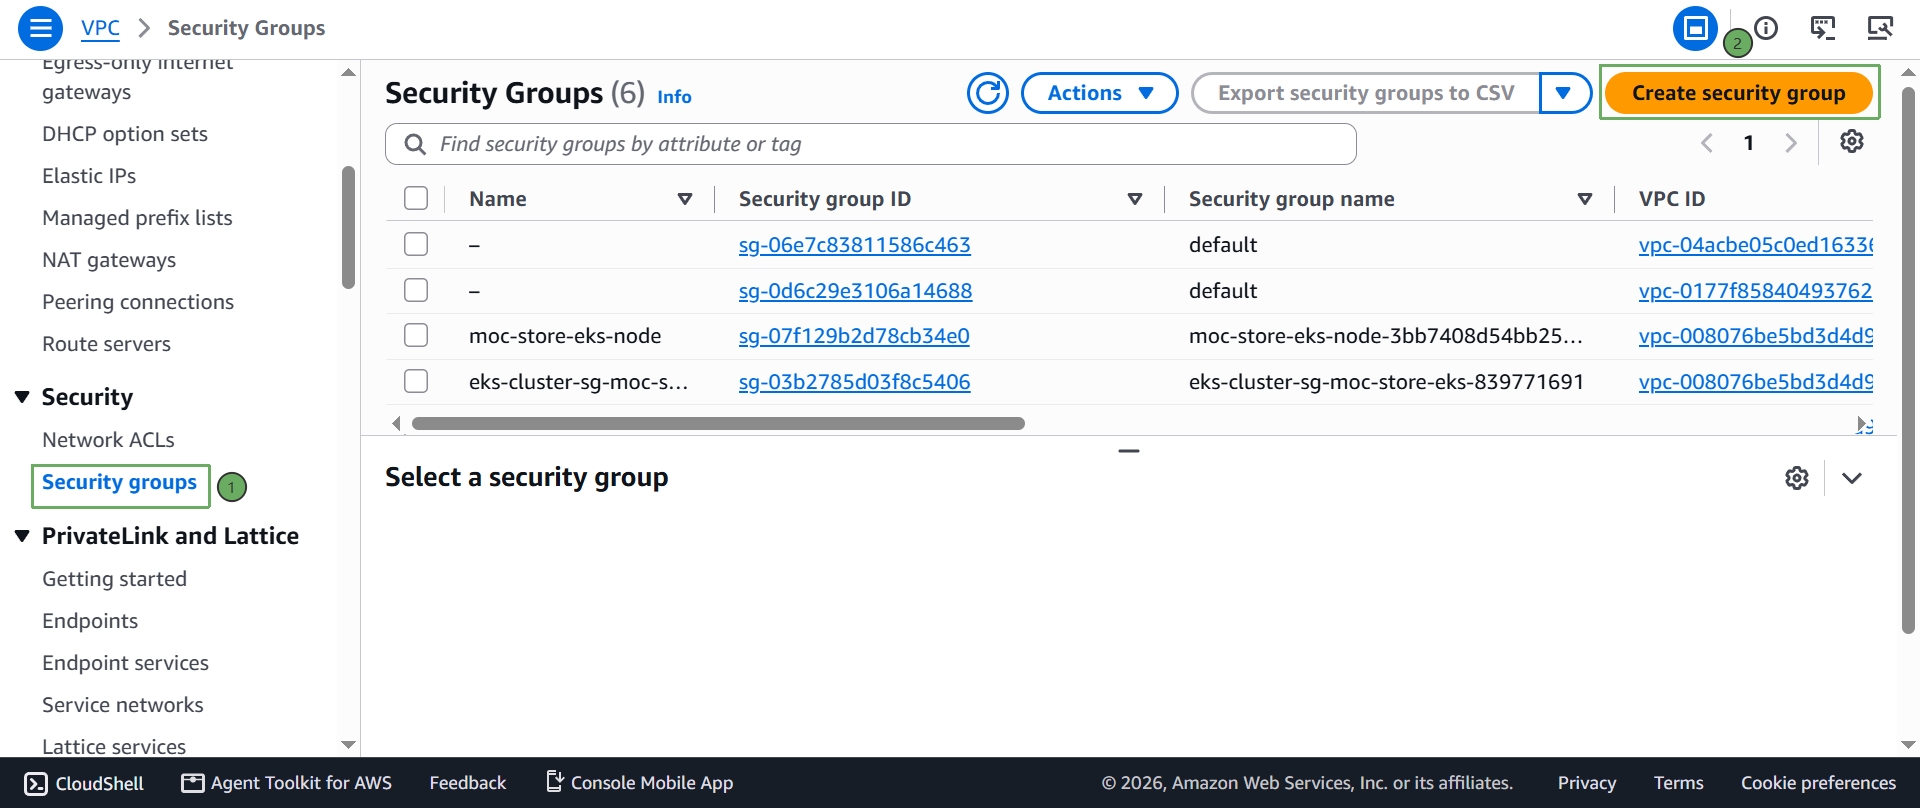Viewport: 1920px width, 808px height.
Task: Open the Actions dropdown
Action: point(1100,93)
